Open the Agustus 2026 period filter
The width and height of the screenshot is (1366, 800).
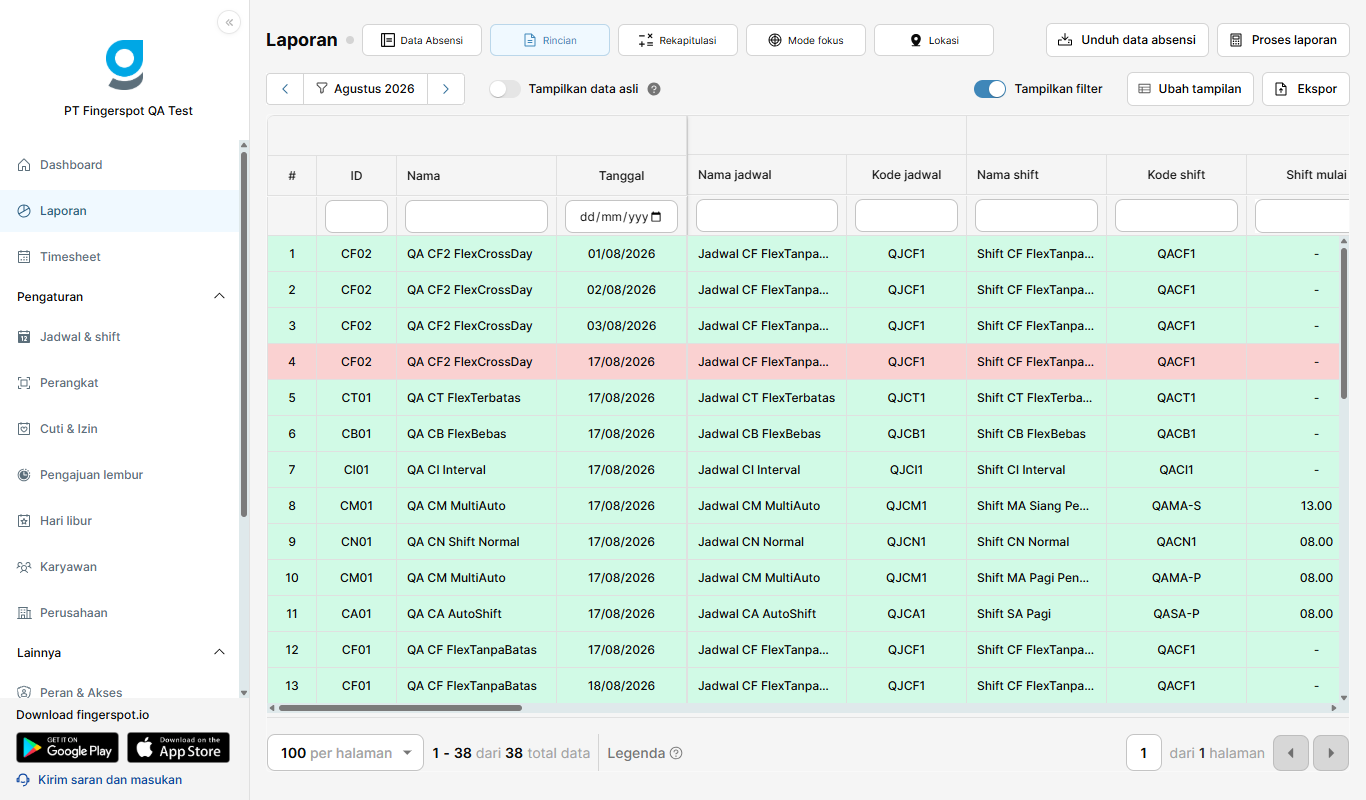click(x=365, y=89)
